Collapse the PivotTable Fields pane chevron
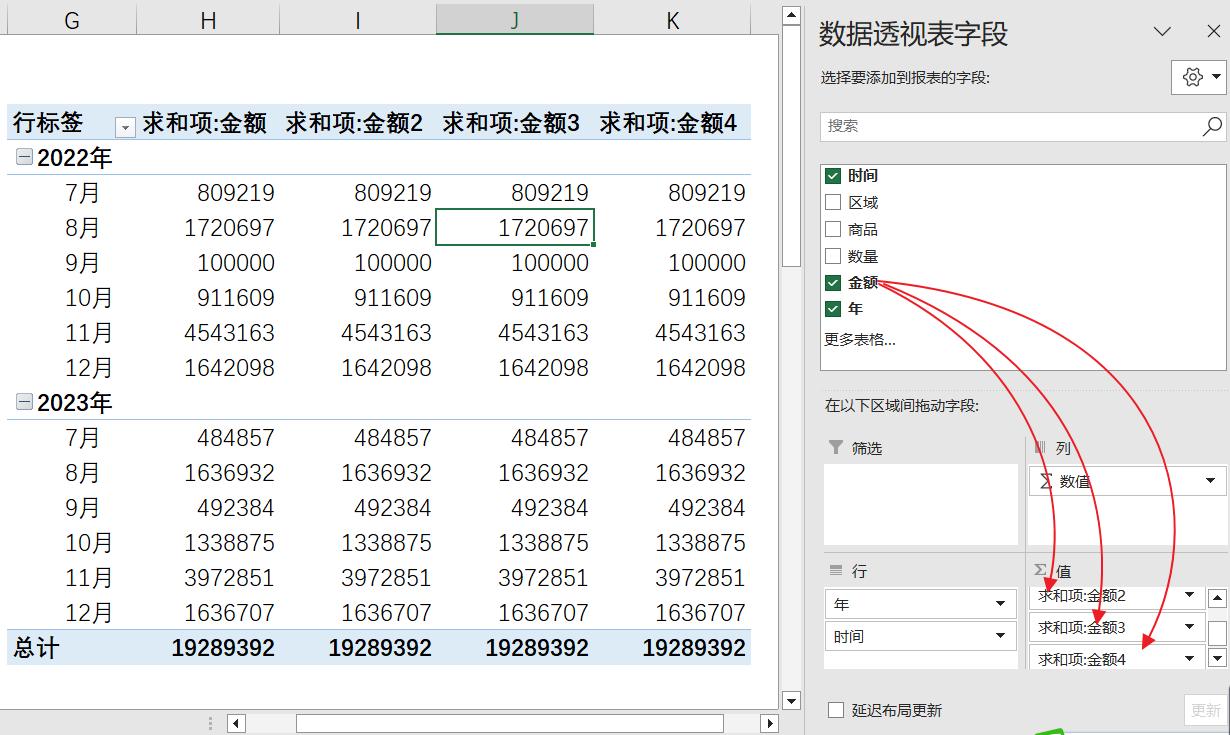 pyautogui.click(x=1163, y=33)
